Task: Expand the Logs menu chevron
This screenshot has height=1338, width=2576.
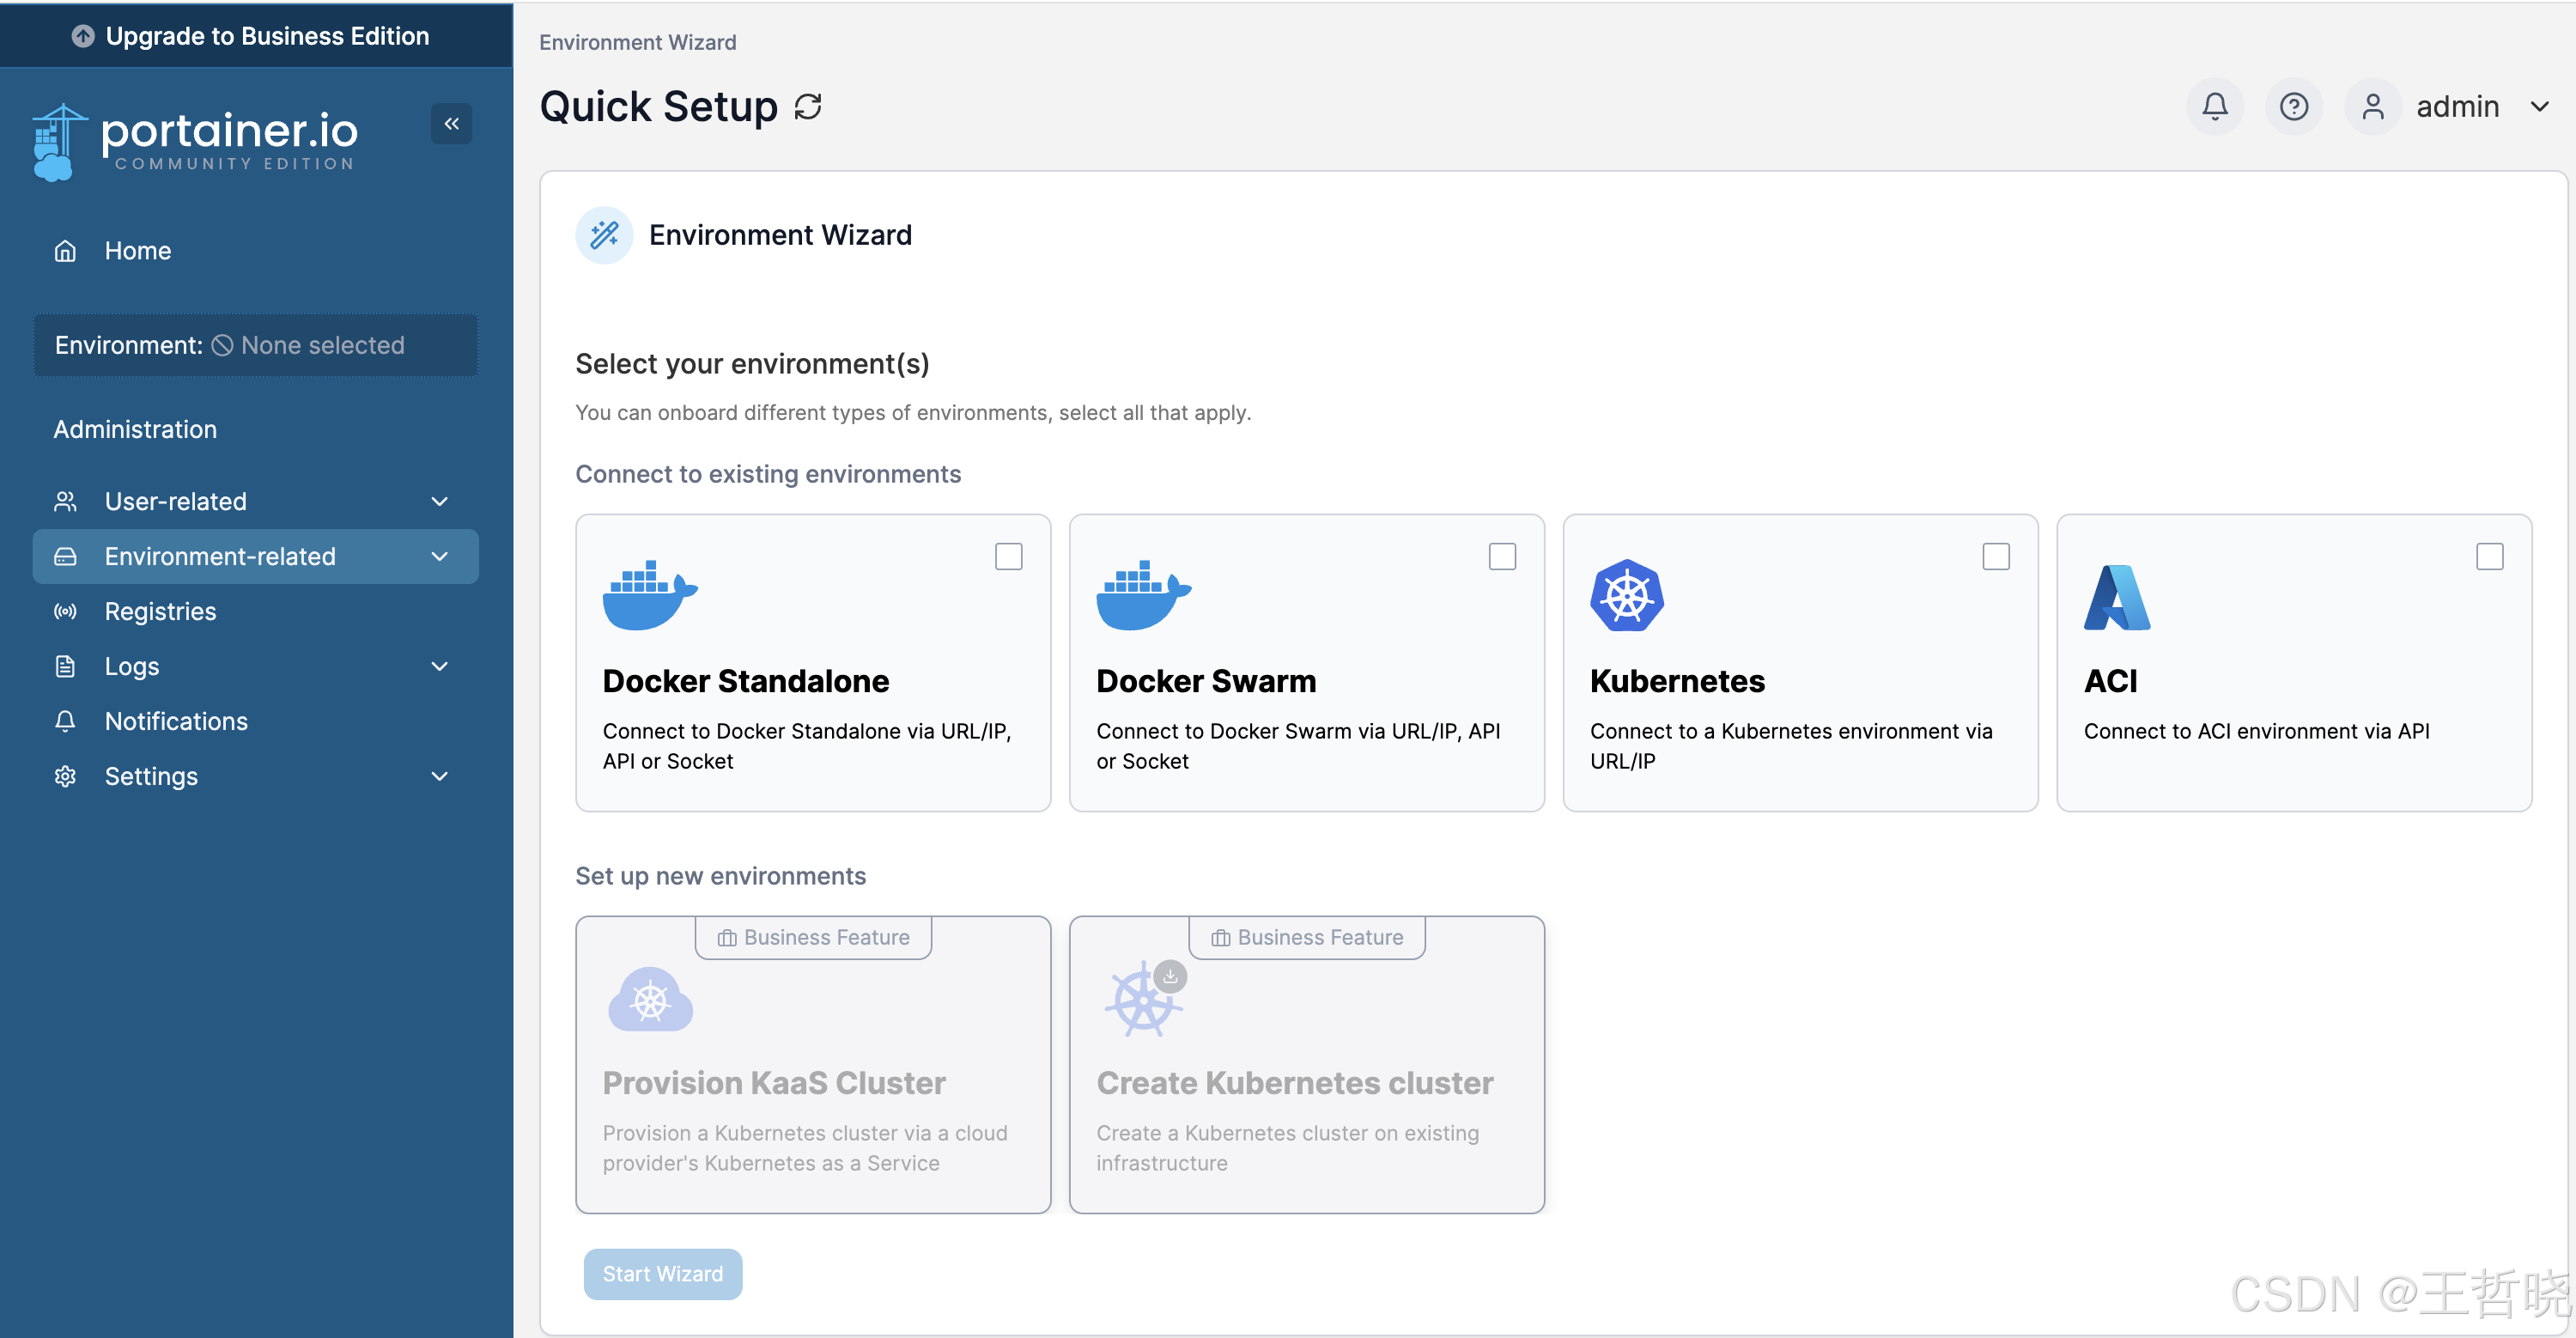Action: coord(439,666)
